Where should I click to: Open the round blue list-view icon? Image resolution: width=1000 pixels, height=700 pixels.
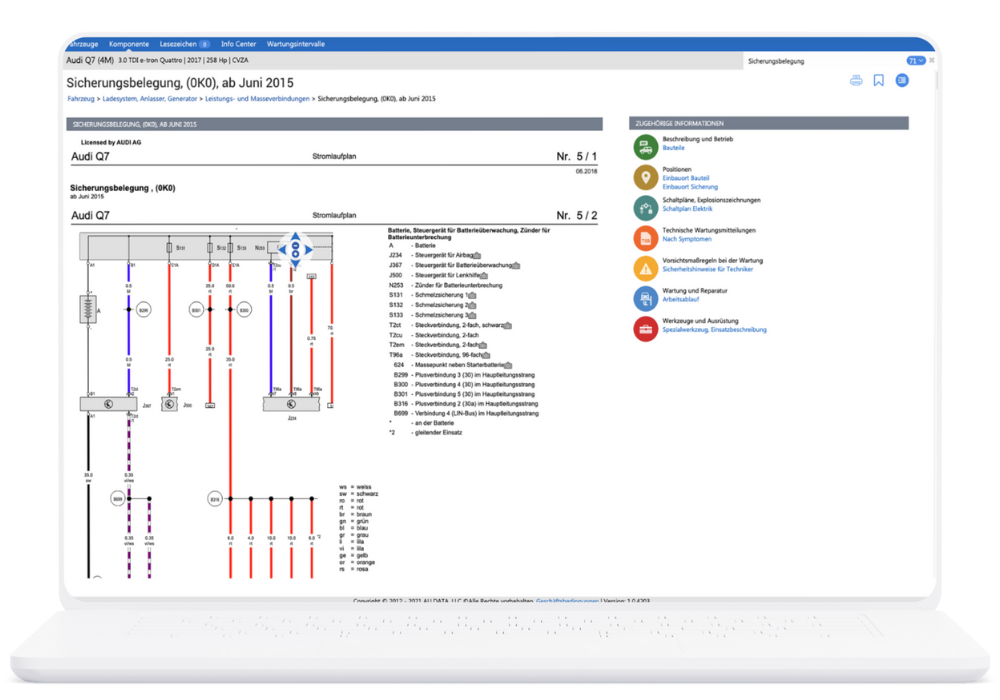tap(902, 80)
